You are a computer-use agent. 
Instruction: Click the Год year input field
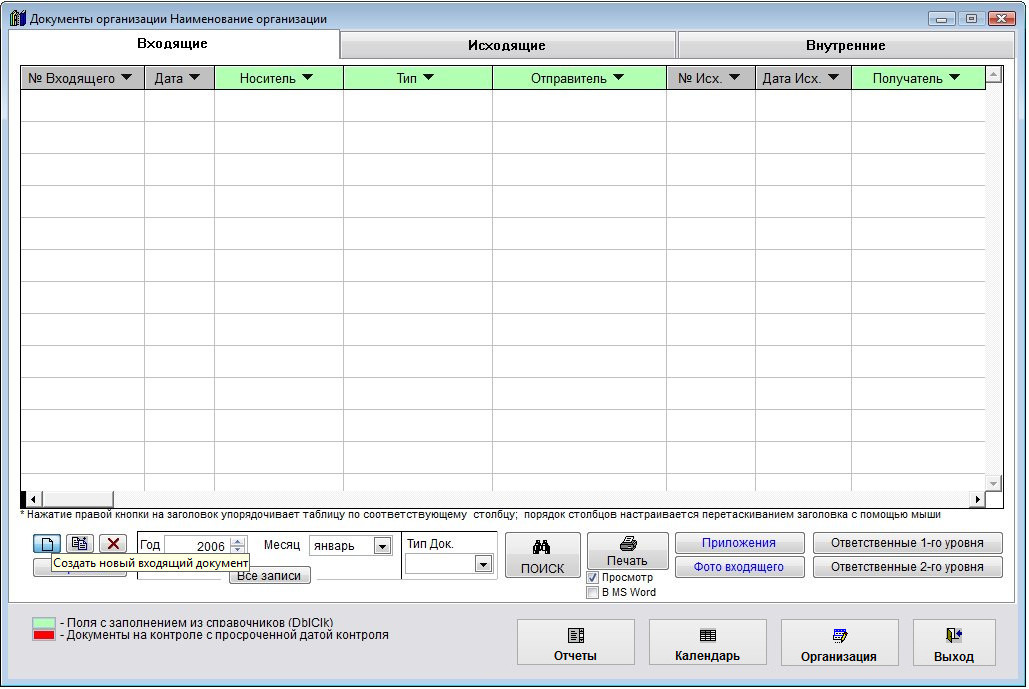(x=197, y=546)
